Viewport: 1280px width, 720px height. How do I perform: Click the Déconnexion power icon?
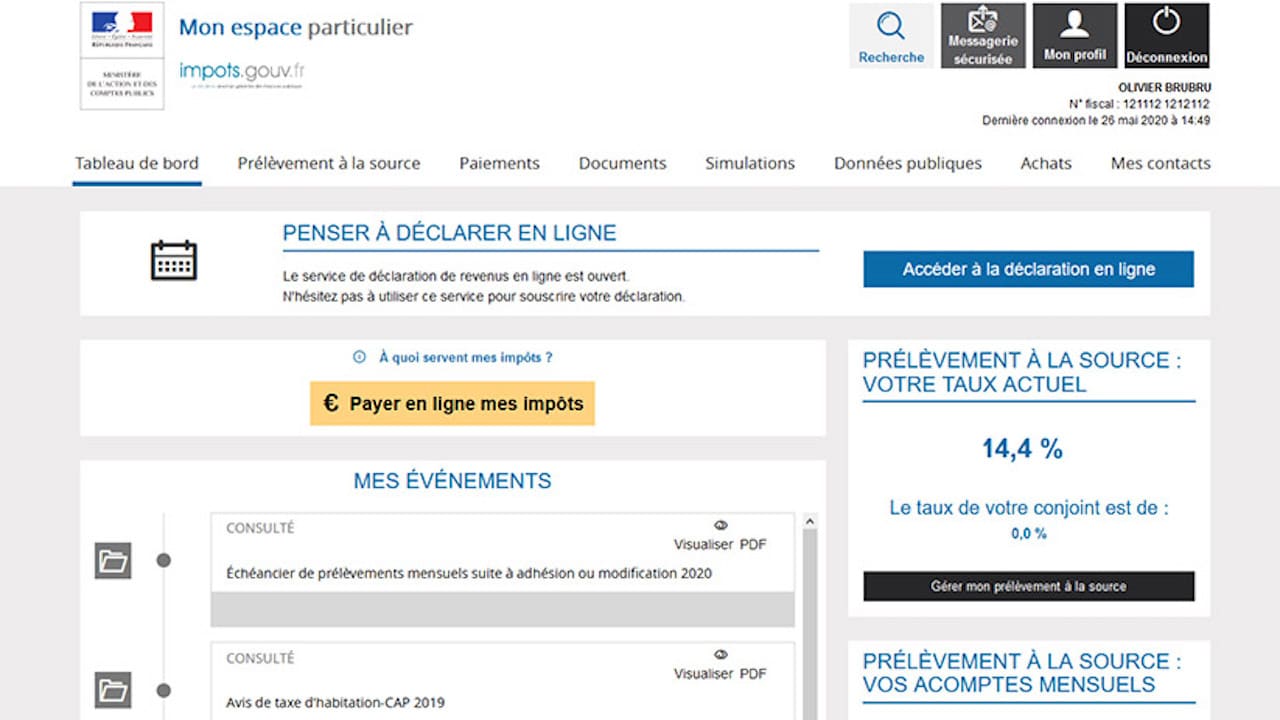(1166, 23)
